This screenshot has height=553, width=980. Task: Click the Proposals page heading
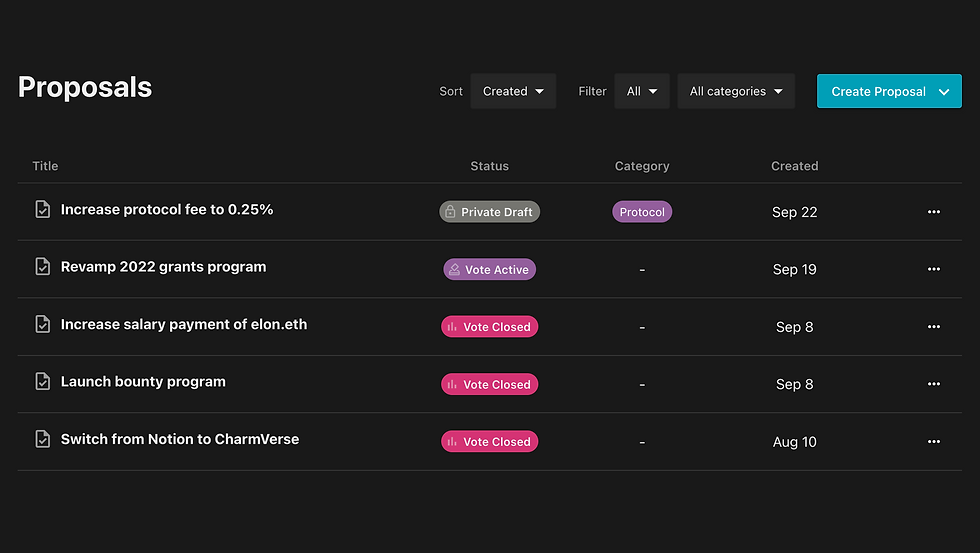[x=85, y=87]
